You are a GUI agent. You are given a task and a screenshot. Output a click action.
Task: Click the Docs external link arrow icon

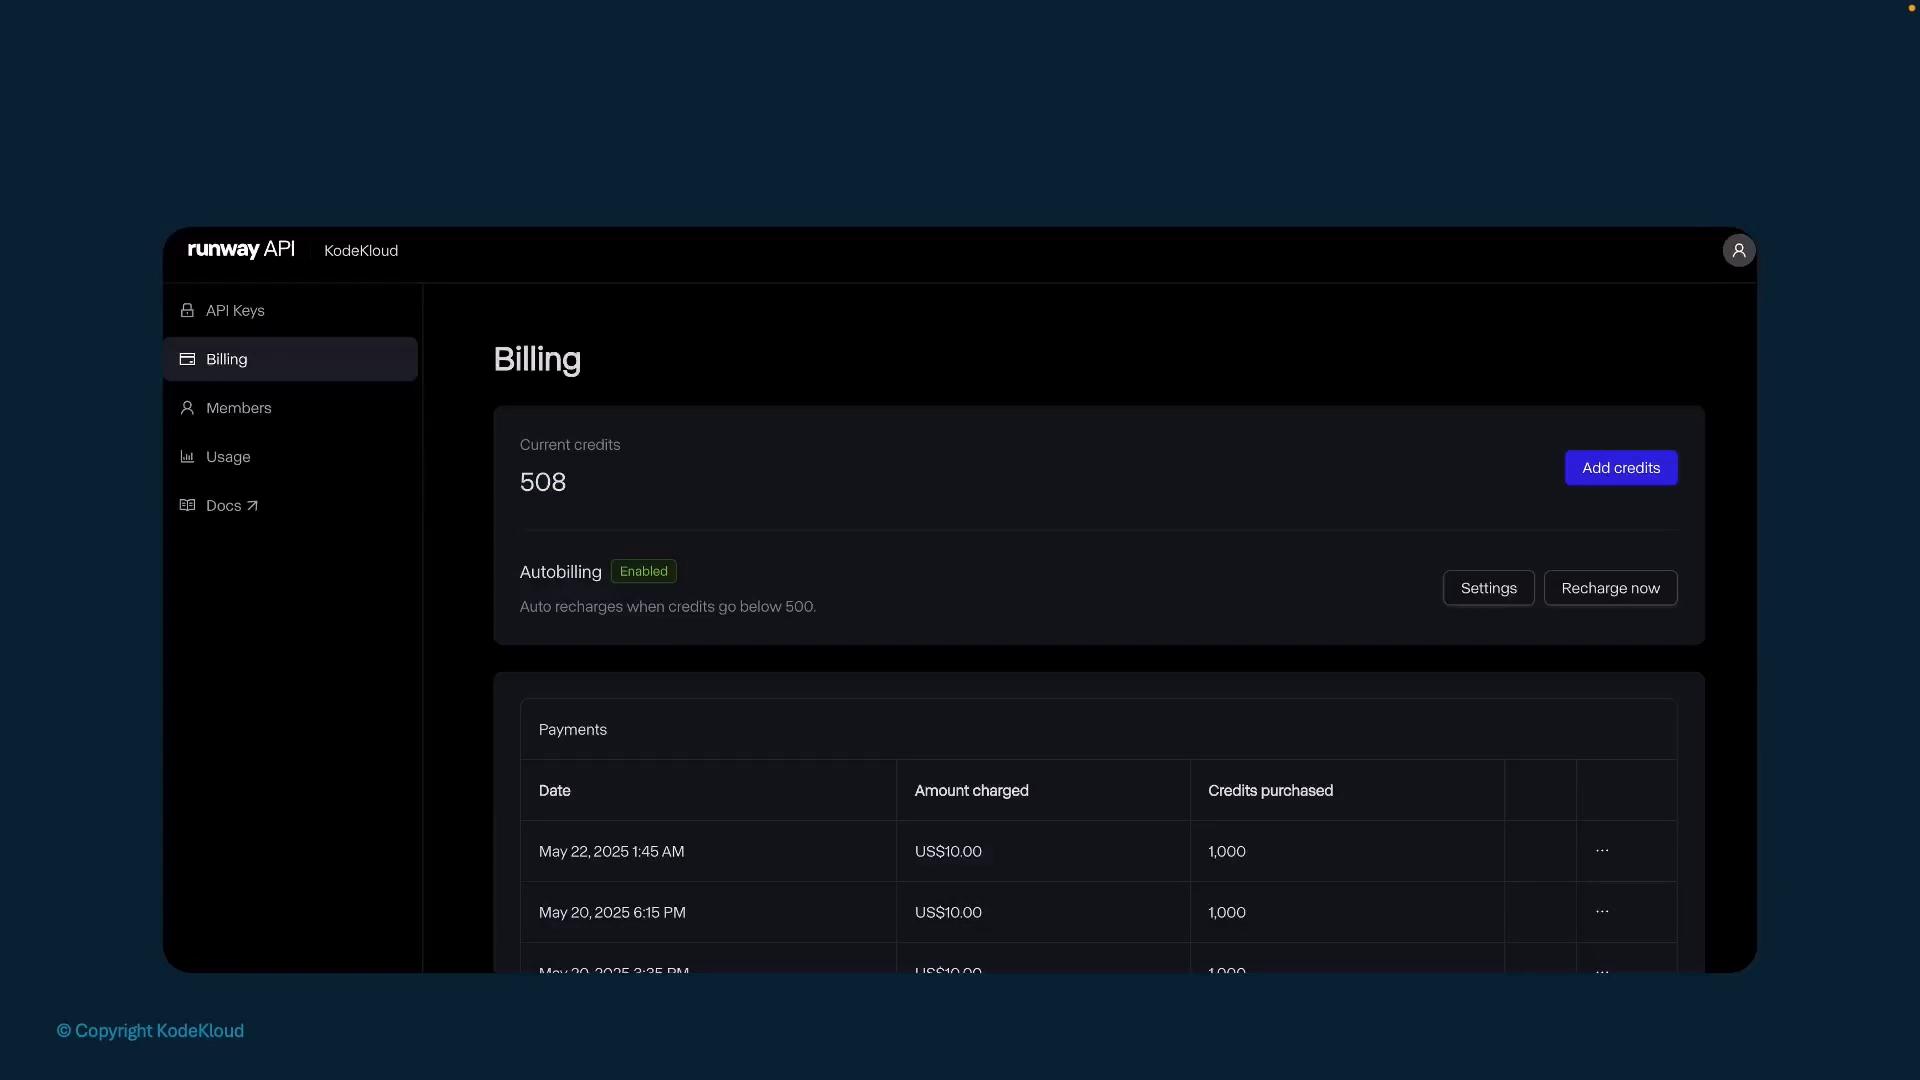point(252,506)
